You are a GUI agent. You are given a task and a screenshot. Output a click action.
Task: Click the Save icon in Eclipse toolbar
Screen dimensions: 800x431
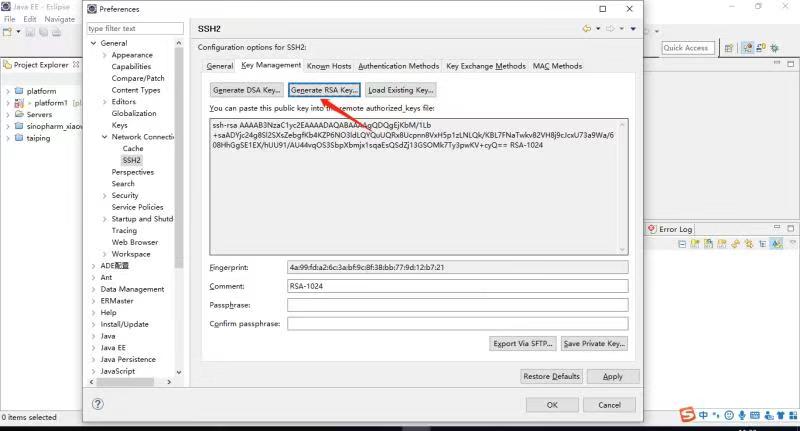click(x=30, y=32)
